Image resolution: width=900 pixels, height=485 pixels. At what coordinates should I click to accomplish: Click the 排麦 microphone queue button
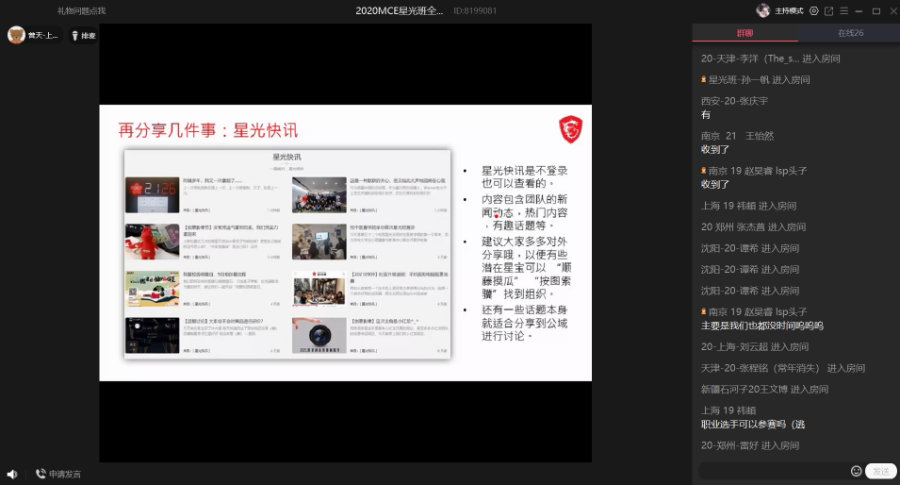click(82, 36)
